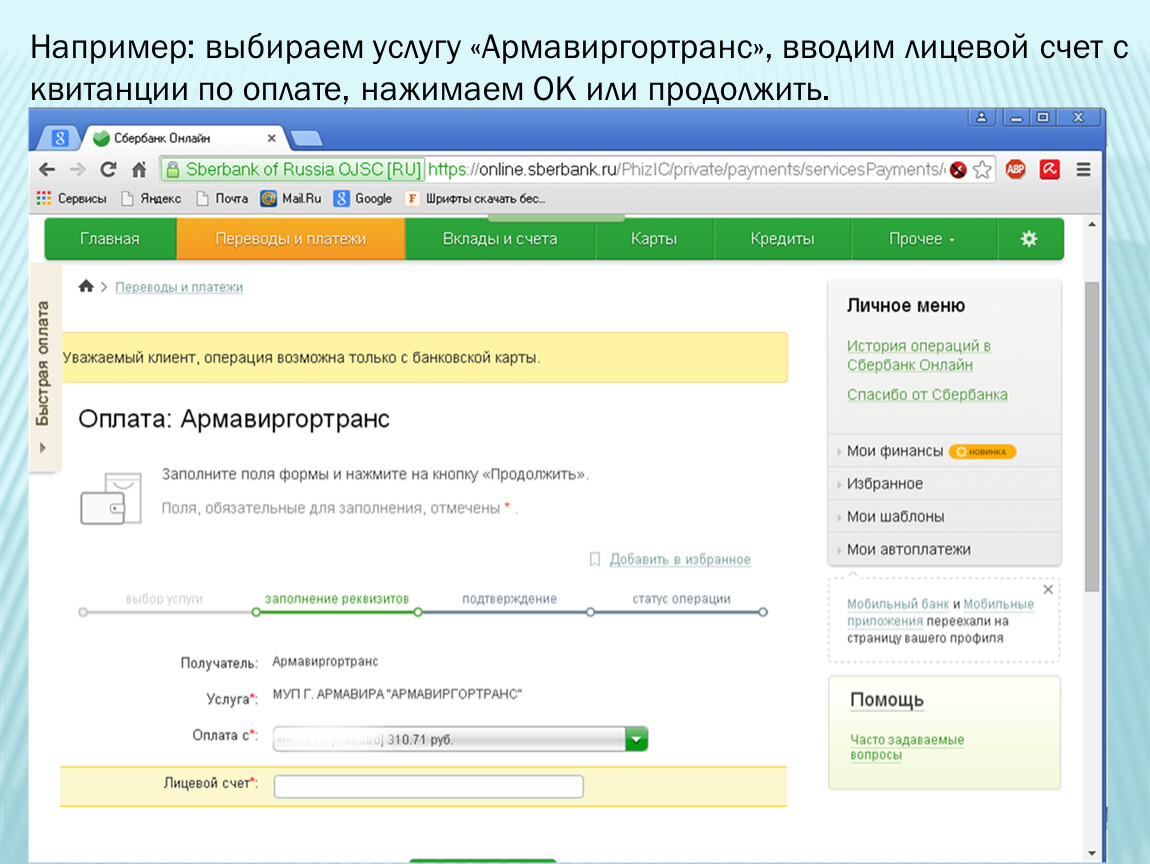Click the scrollbar down arrow

point(1091,853)
